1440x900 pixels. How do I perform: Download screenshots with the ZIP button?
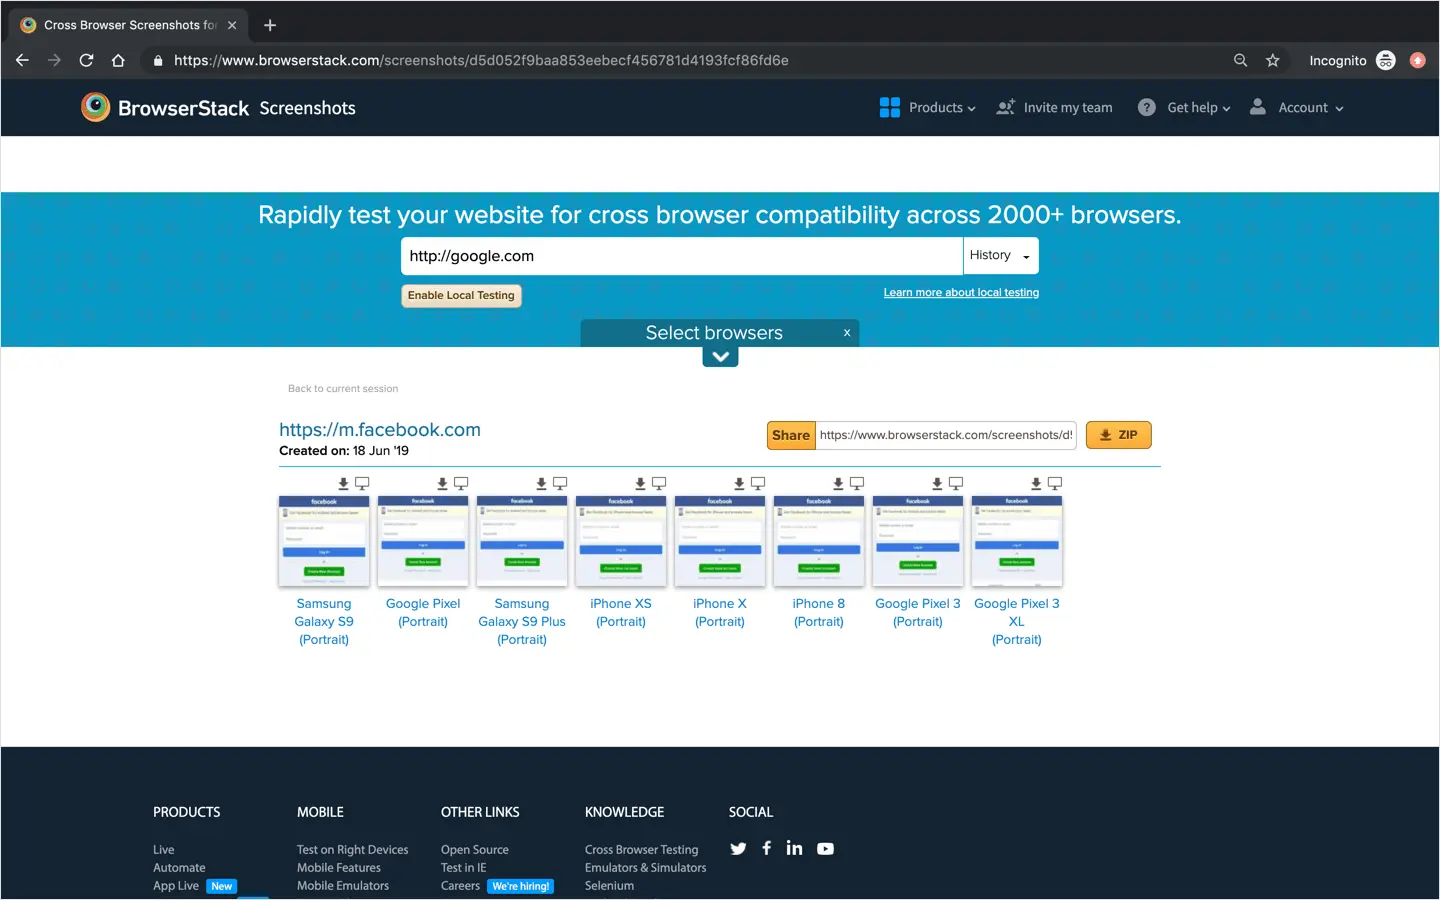[x=1118, y=436]
